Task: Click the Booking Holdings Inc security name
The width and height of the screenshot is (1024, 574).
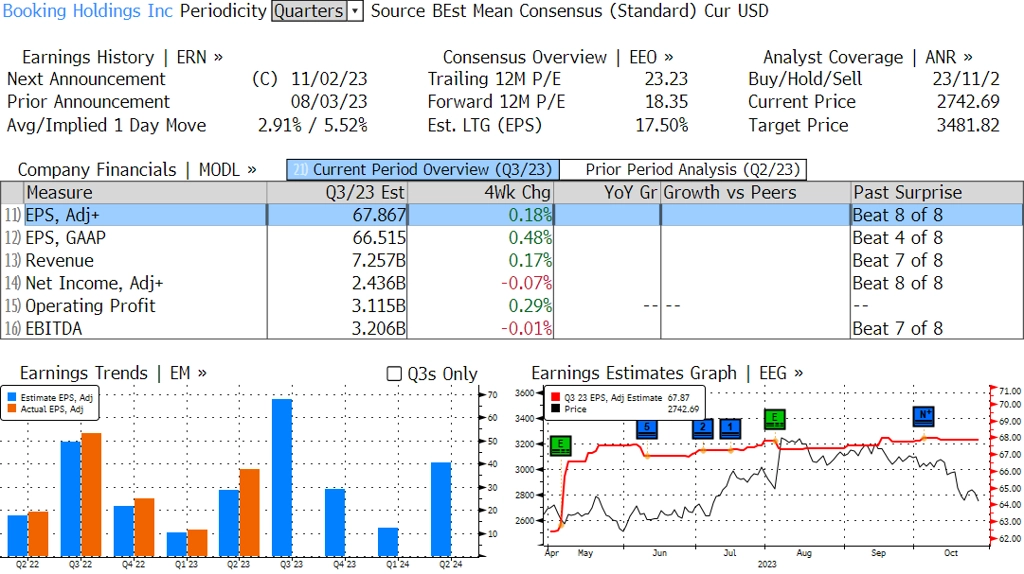Action: point(88,11)
